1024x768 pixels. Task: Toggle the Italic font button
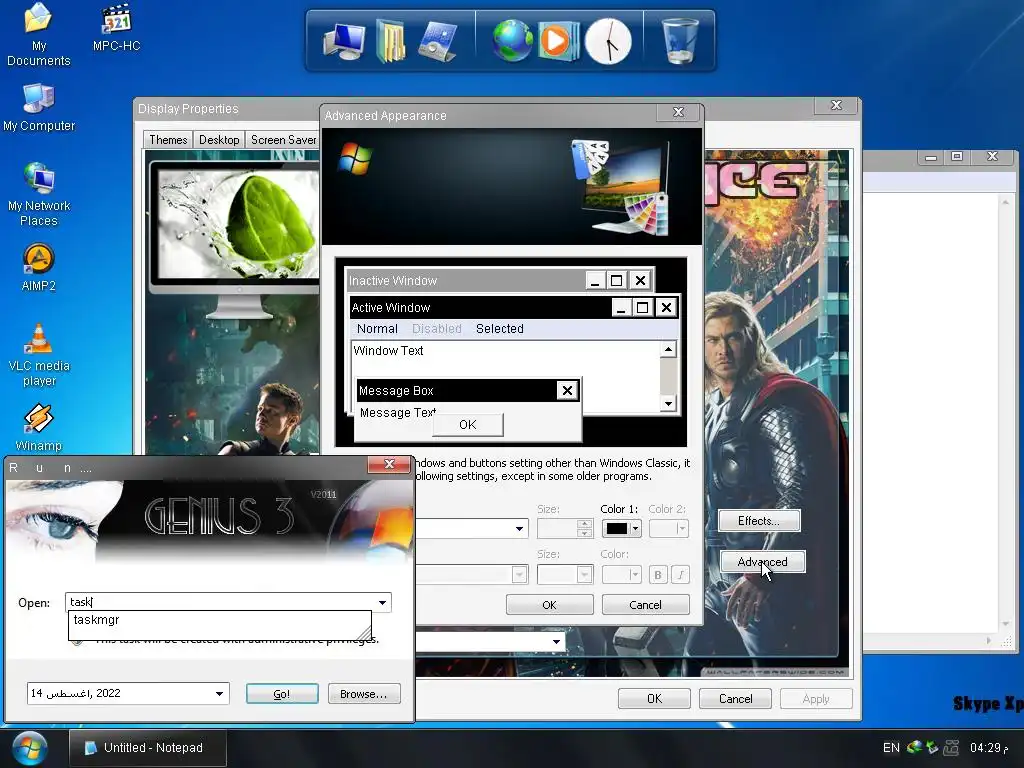click(680, 575)
